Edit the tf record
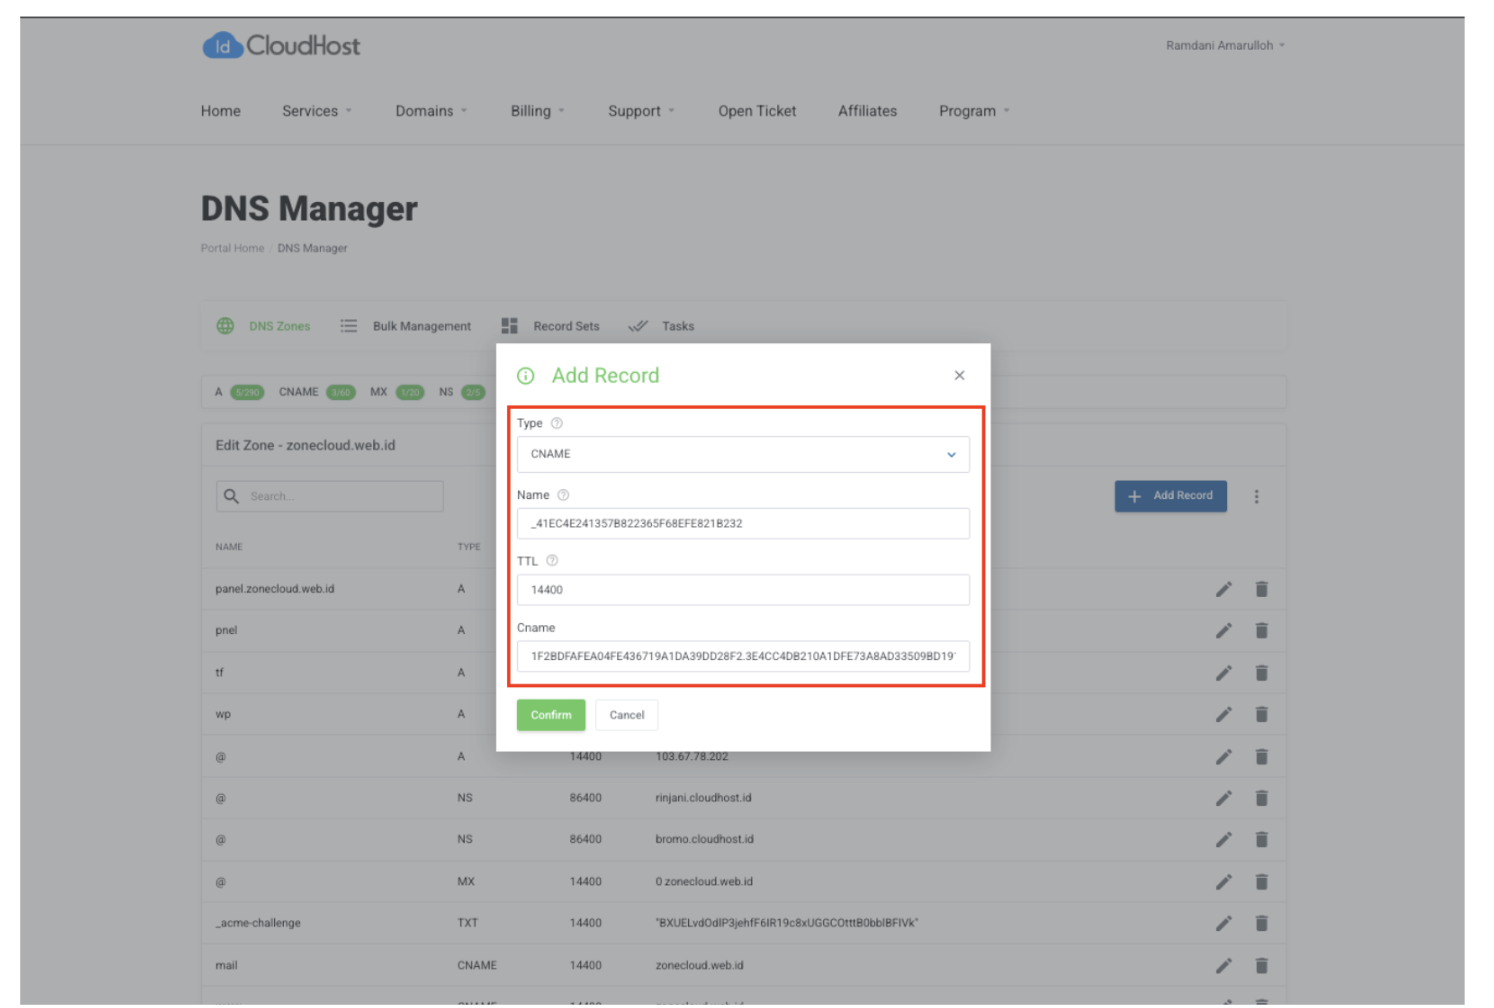The width and height of the screenshot is (1494, 1008). pos(1223,673)
